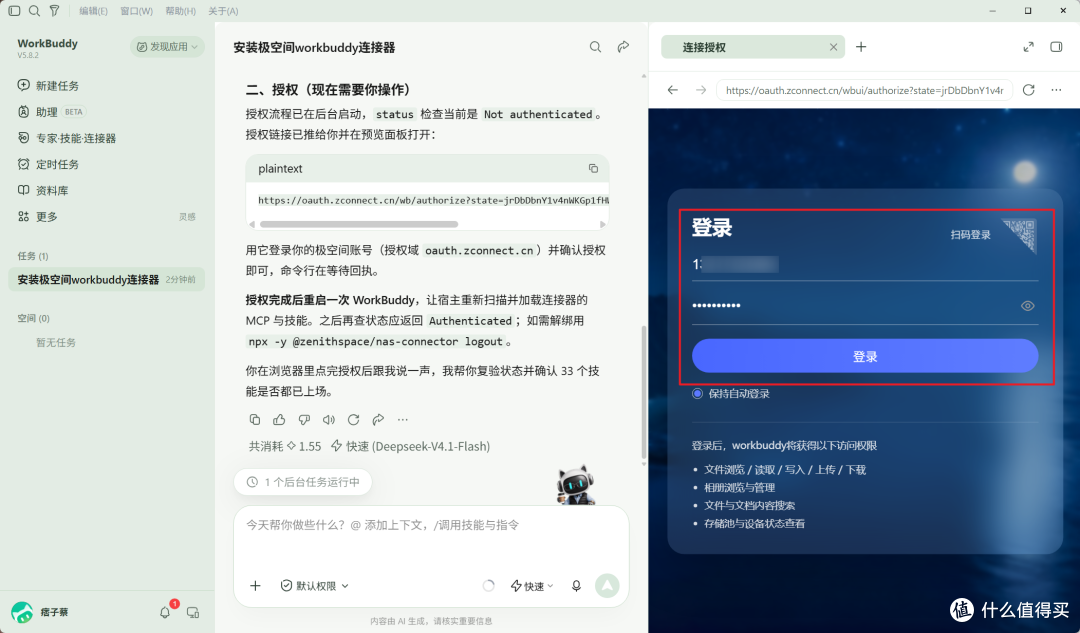Copy the assistant reply
1080x633 pixels.
pyautogui.click(x=254, y=419)
